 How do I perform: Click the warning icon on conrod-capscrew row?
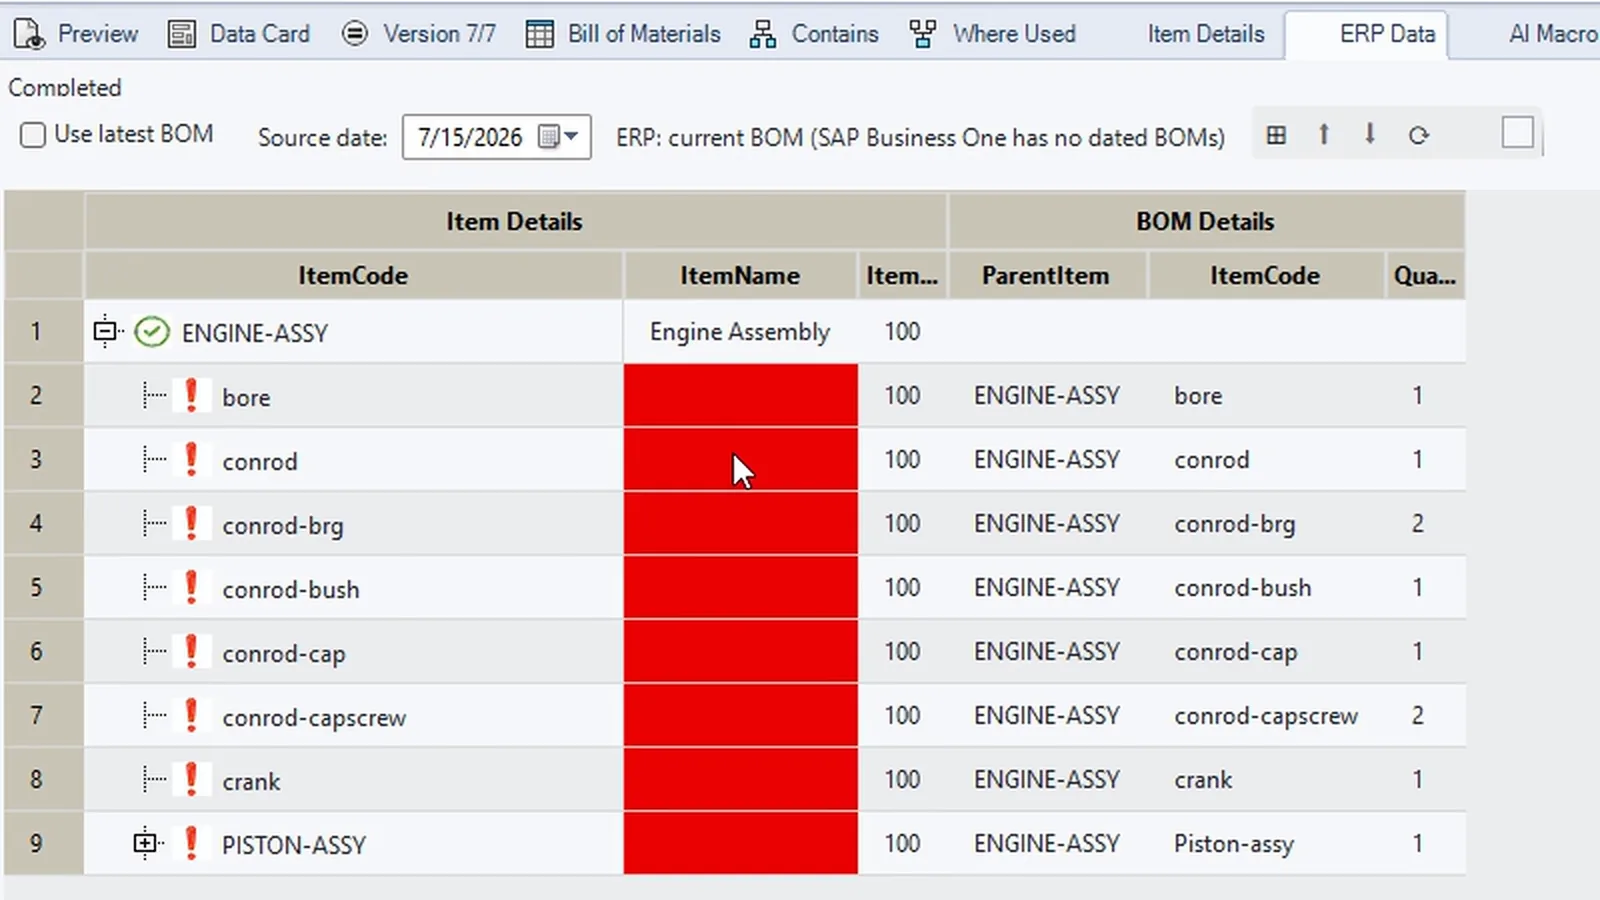pos(191,715)
